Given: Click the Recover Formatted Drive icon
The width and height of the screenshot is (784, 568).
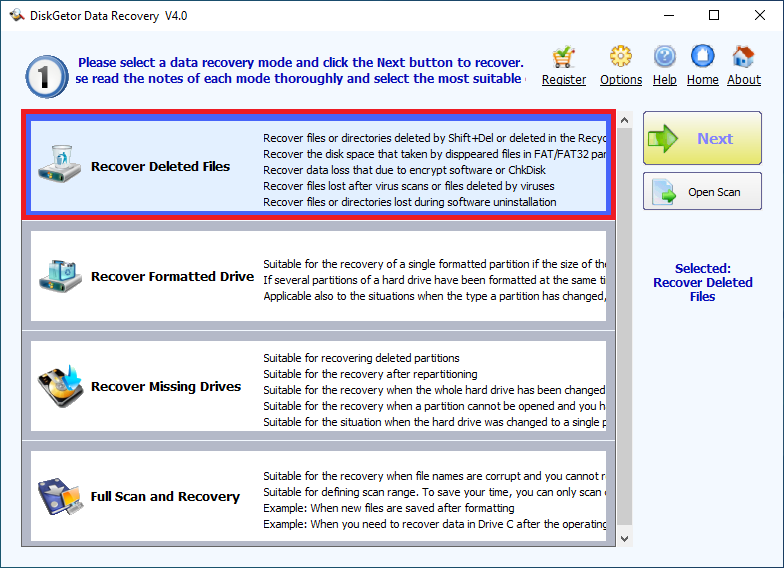Looking at the screenshot, I should pos(62,275).
